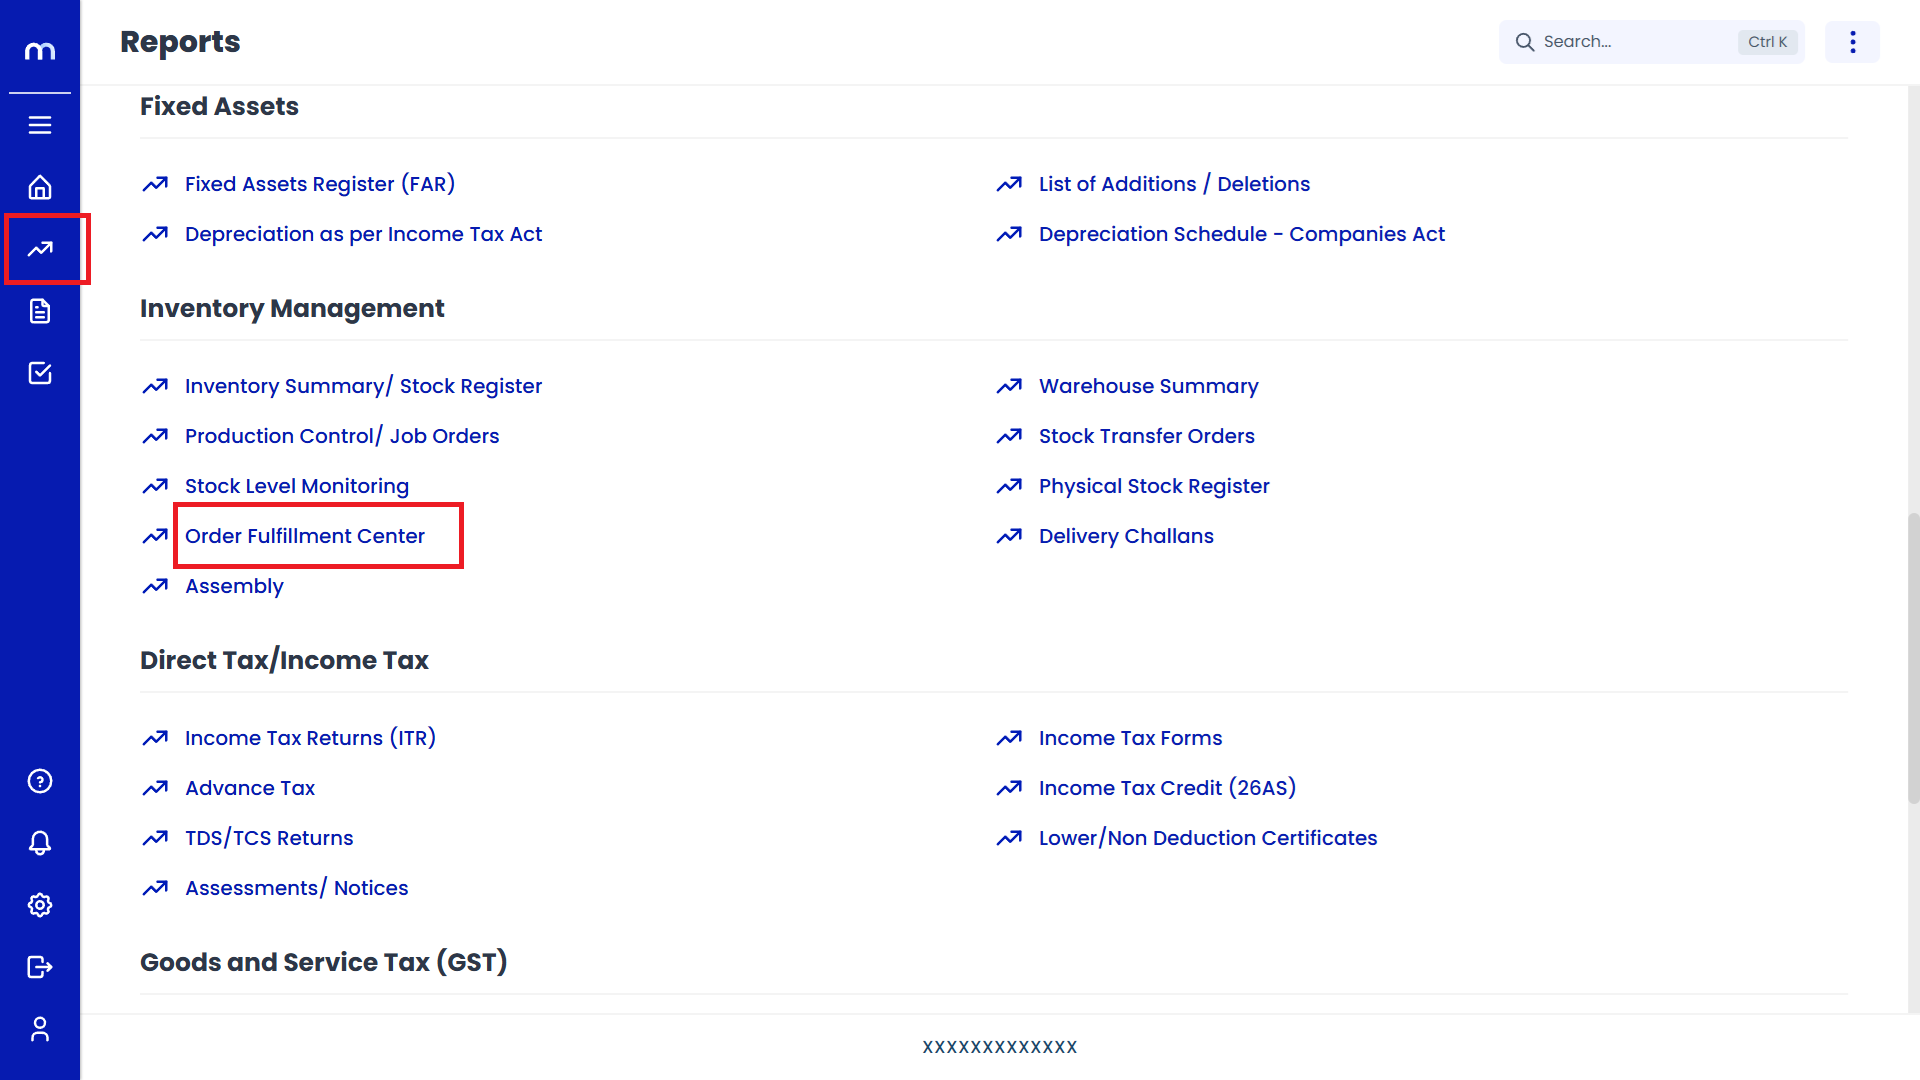Open Delivery Challans report
Screen dimensions: 1920x1080
(x=1126, y=536)
